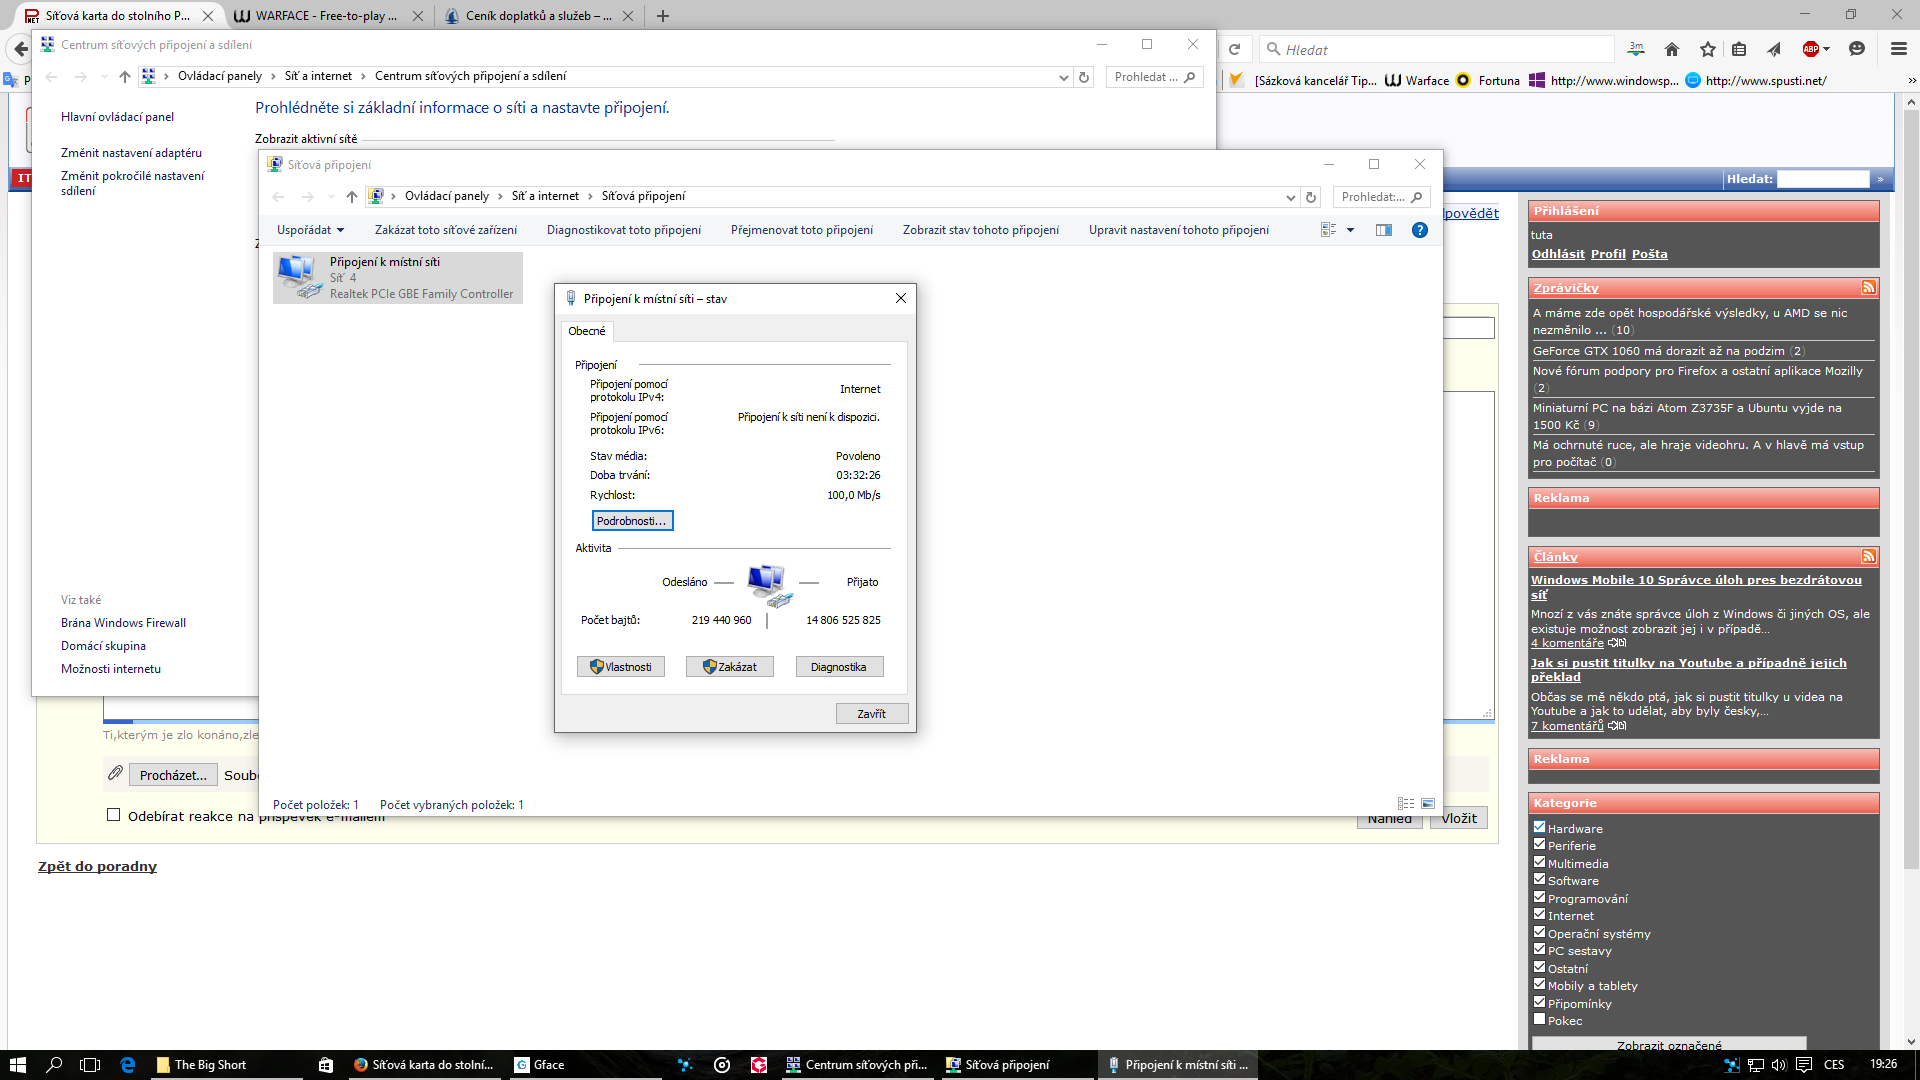Open Microsoft Edge from the taskbar
The image size is (1920, 1080).
coord(128,1065)
